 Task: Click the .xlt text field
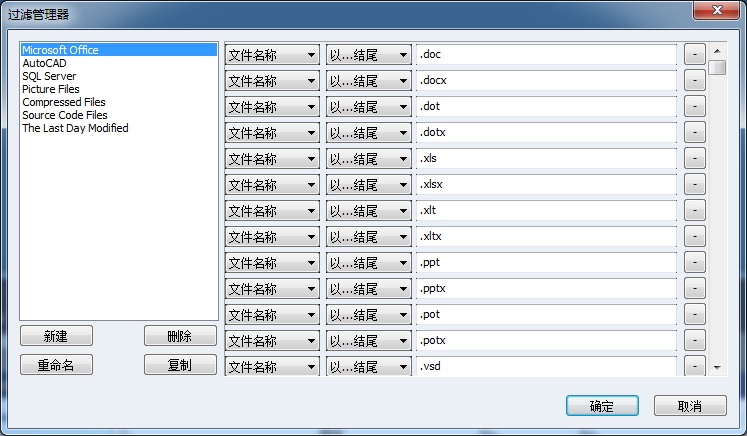coord(546,210)
